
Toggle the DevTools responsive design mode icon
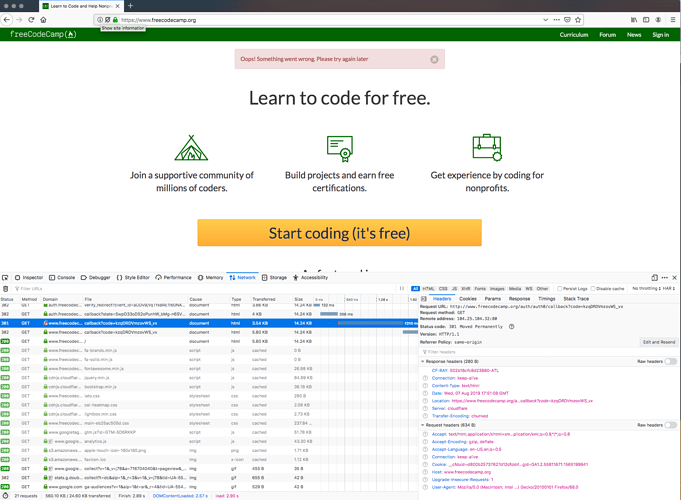(655, 278)
